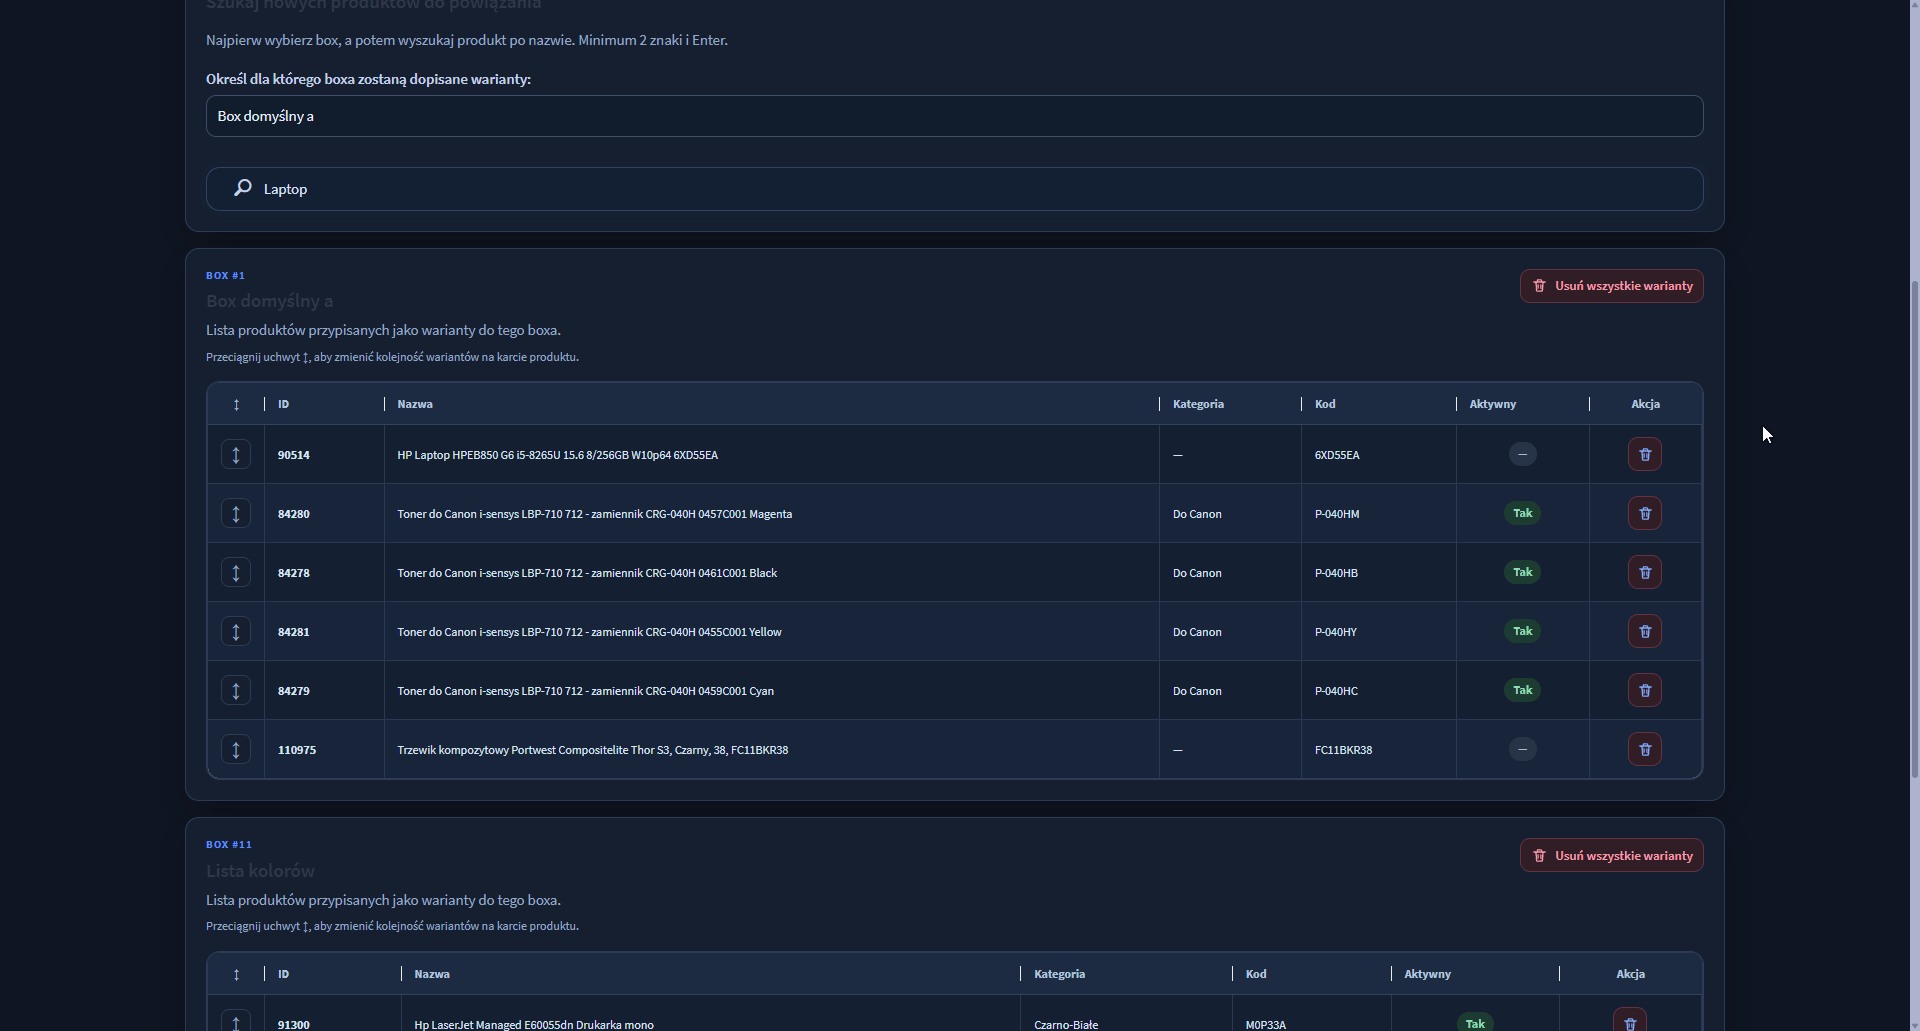The width and height of the screenshot is (1920, 1031).
Task: Click drag handle for product 91300
Action: click(x=236, y=1022)
